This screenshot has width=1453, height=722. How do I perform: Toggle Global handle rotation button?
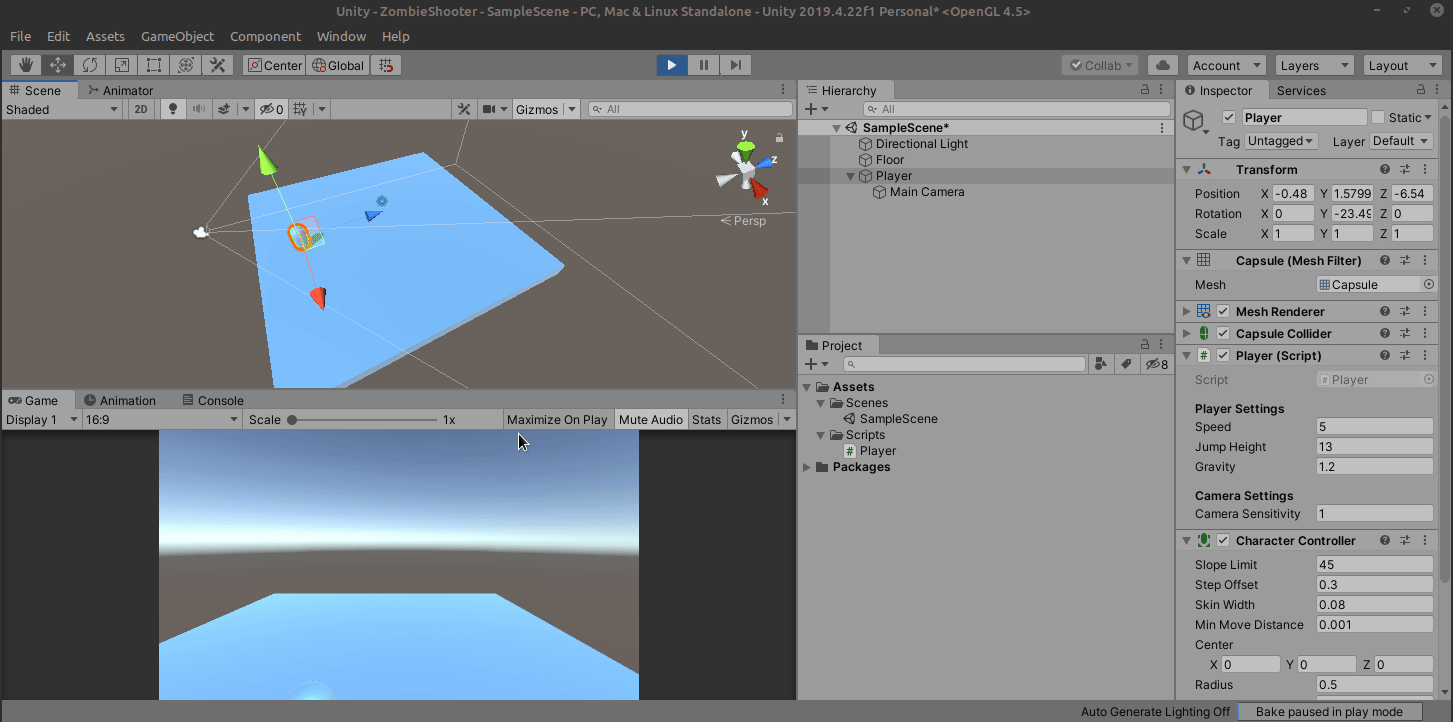point(338,65)
